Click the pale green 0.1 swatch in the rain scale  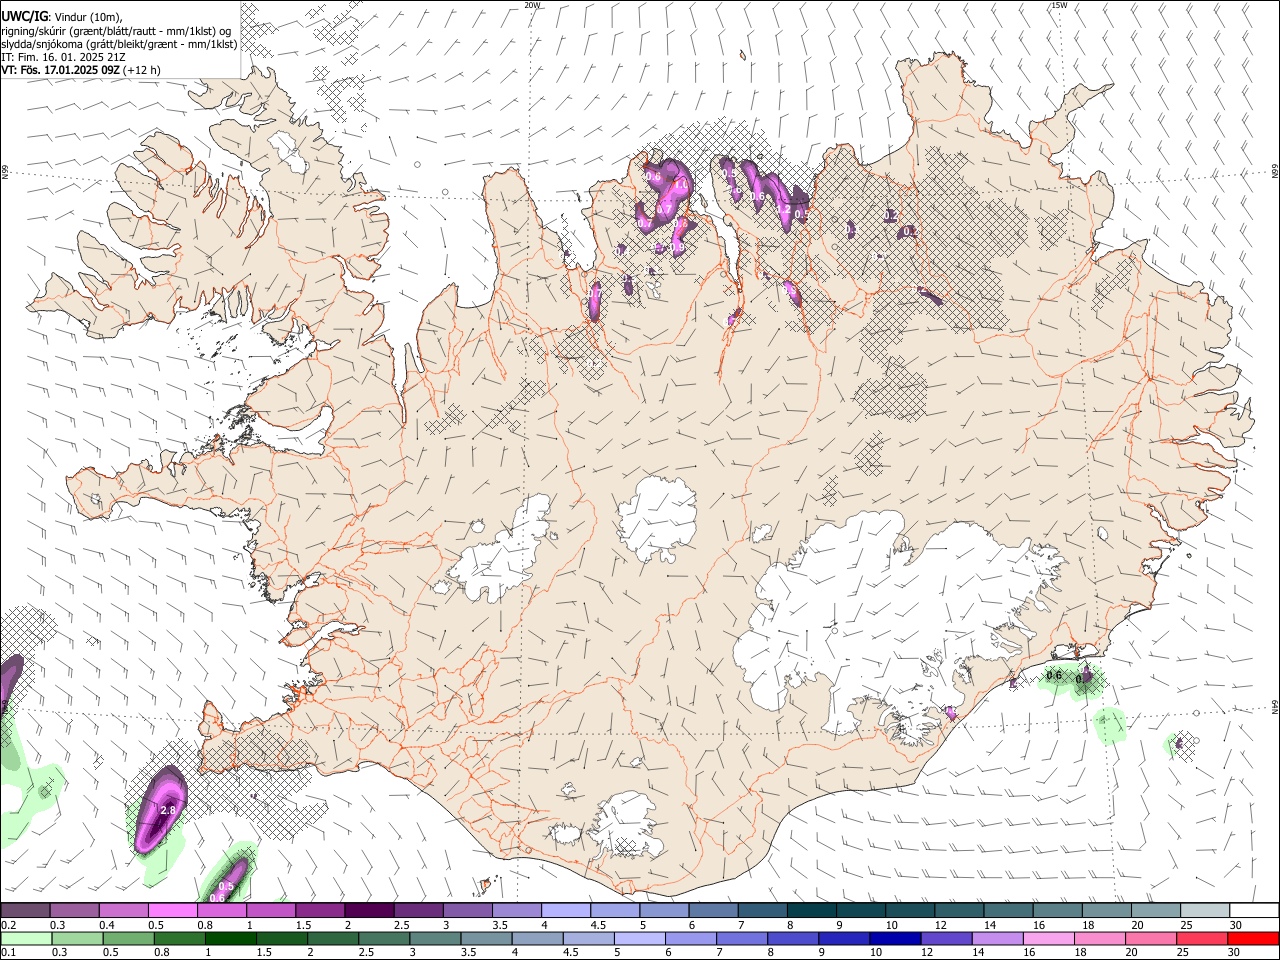pos(26,938)
